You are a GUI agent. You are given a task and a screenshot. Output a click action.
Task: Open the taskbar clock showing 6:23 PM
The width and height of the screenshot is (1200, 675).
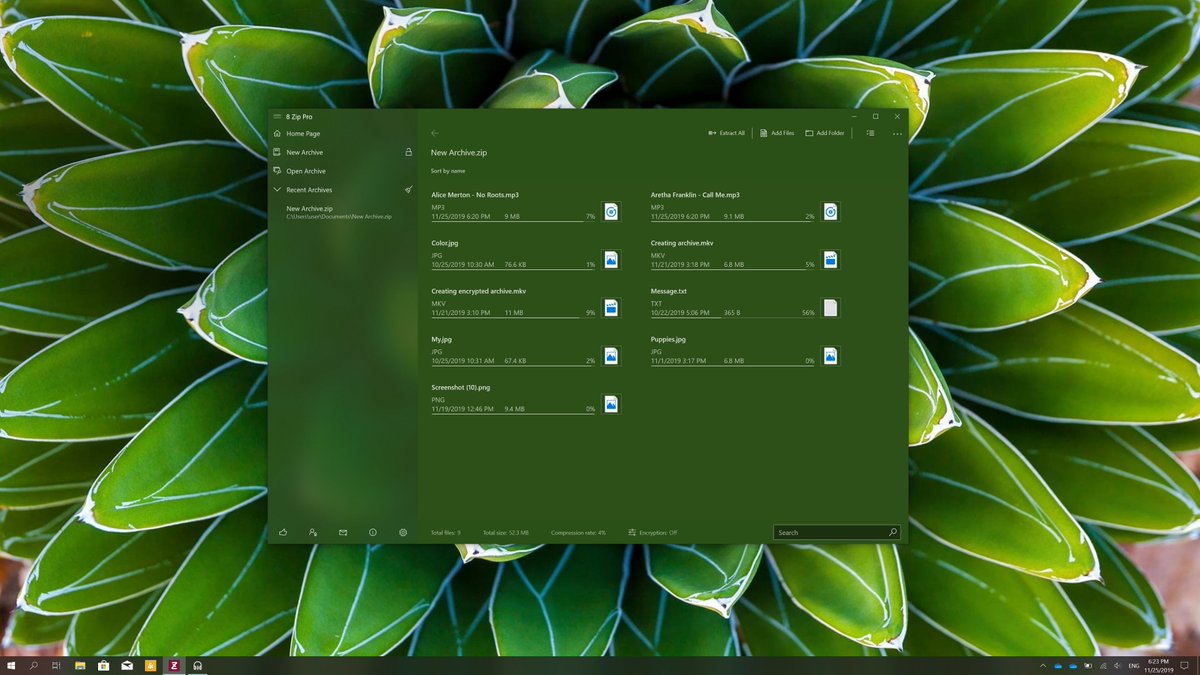pyautogui.click(x=1158, y=665)
